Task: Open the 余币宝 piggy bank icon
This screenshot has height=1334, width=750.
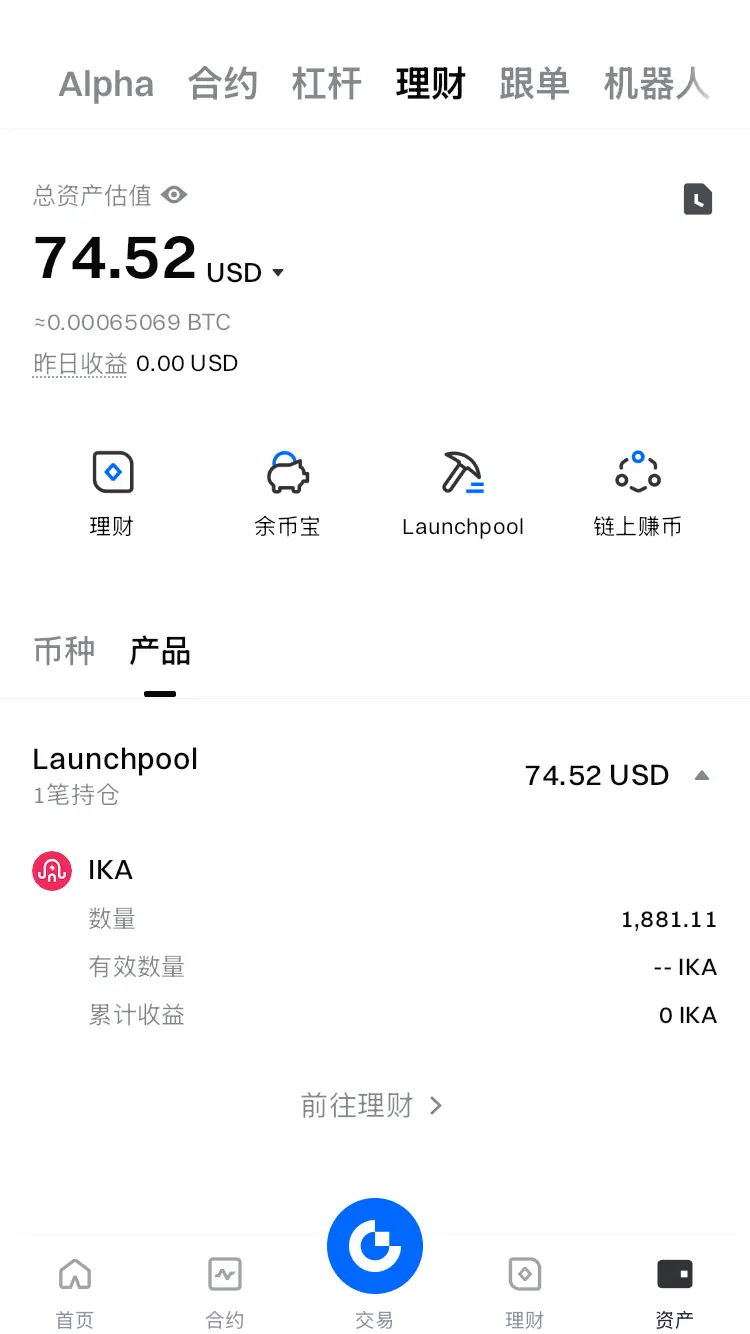Action: 287,472
